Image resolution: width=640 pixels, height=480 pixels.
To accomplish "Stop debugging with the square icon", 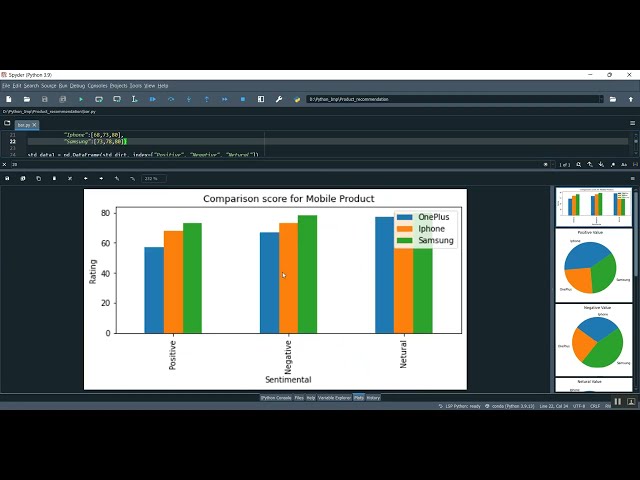I will click(243, 99).
